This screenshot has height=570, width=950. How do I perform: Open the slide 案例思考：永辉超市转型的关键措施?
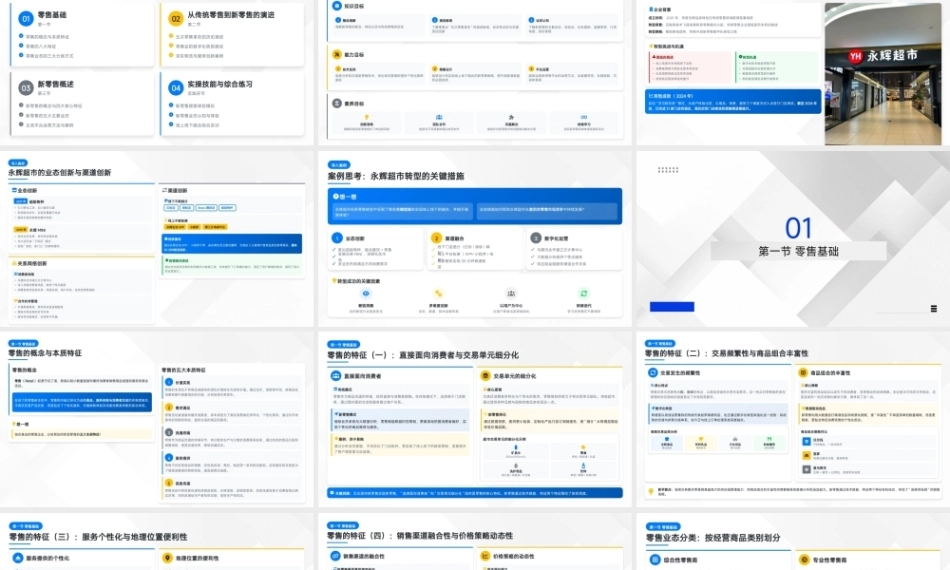tap(475, 239)
